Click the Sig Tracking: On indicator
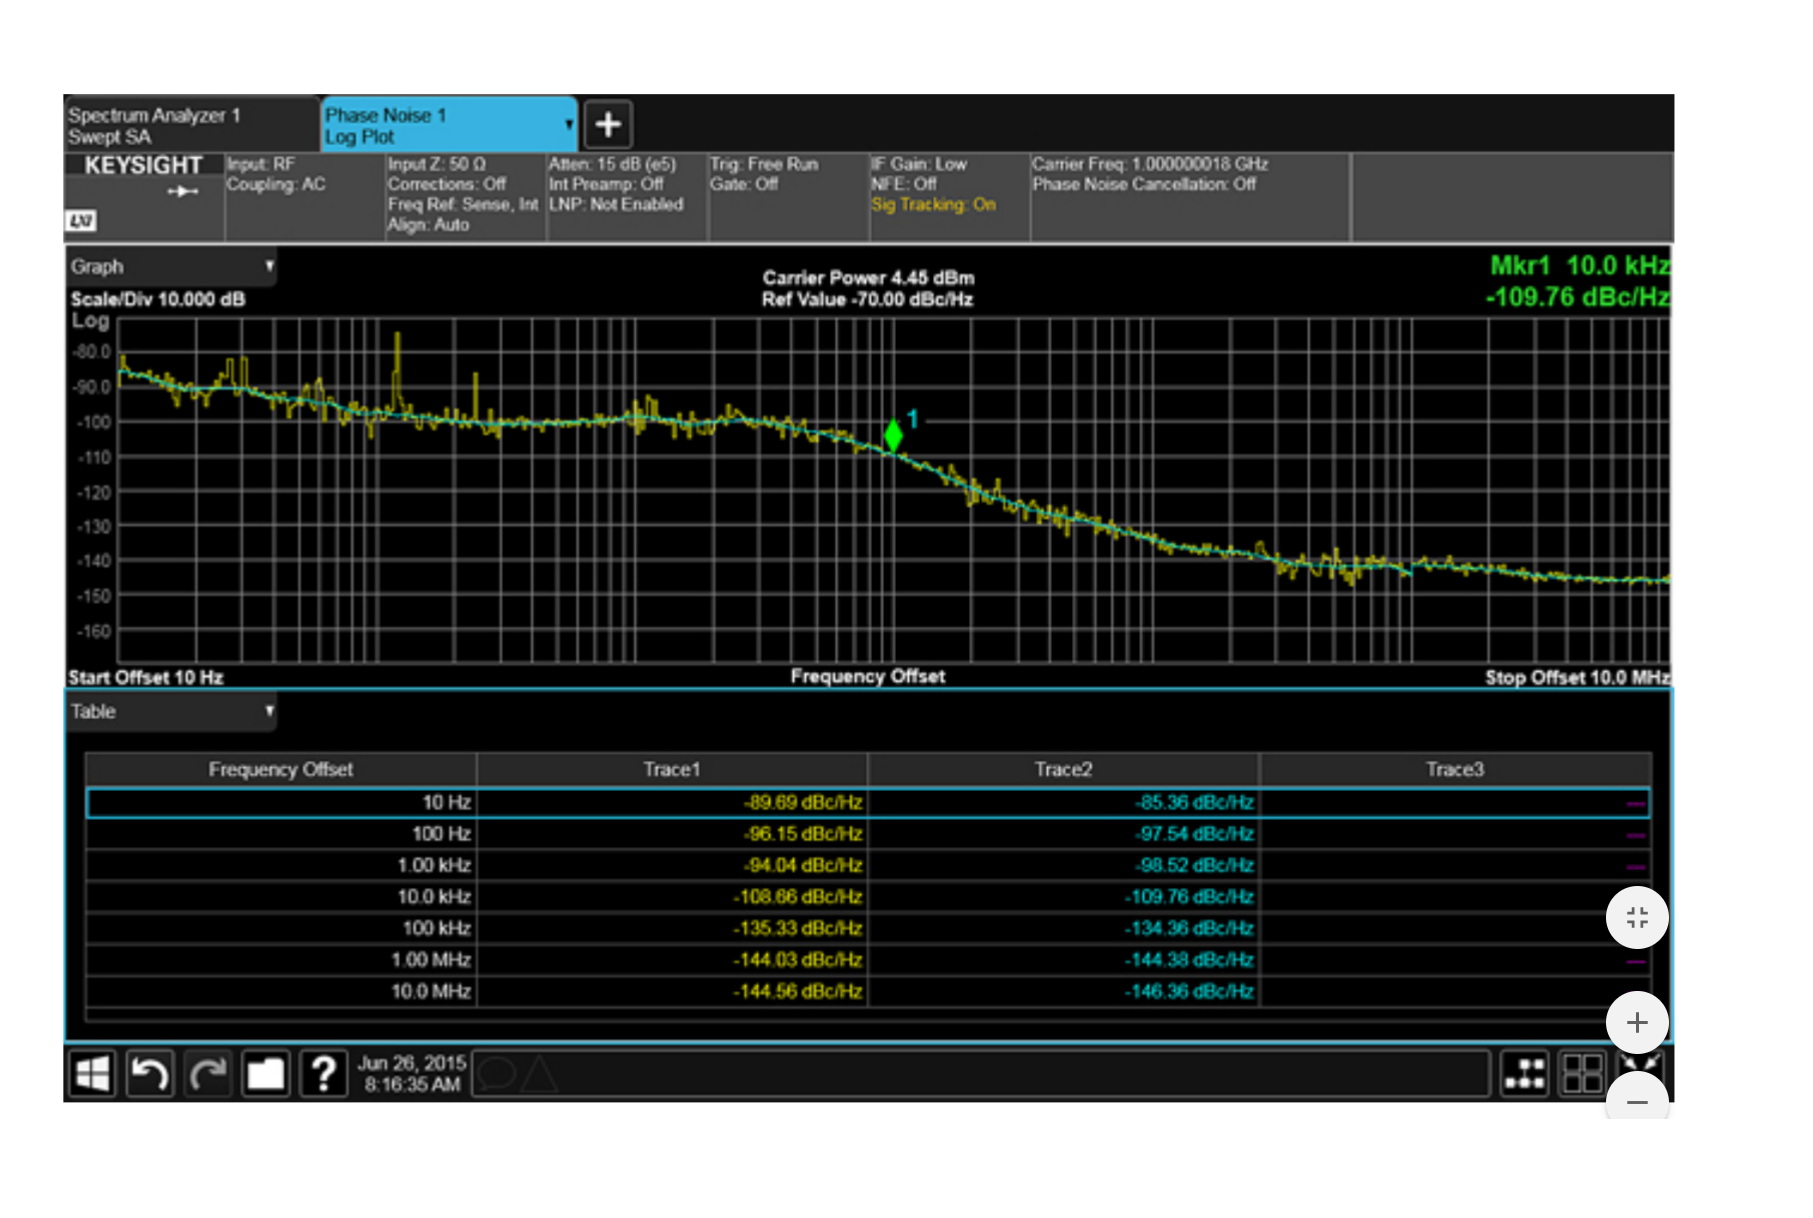This screenshot has height=1218, width=1813. click(933, 205)
